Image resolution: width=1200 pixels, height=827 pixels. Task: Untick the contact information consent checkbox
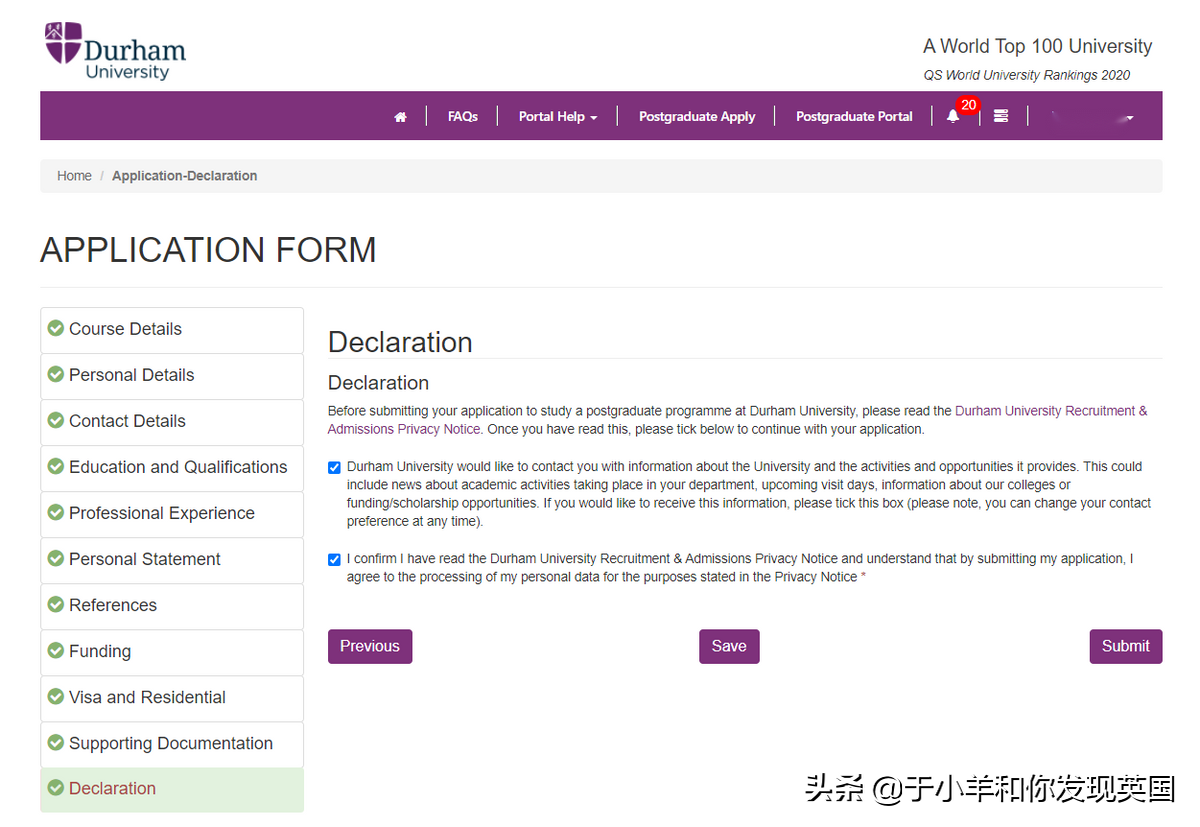(x=334, y=467)
